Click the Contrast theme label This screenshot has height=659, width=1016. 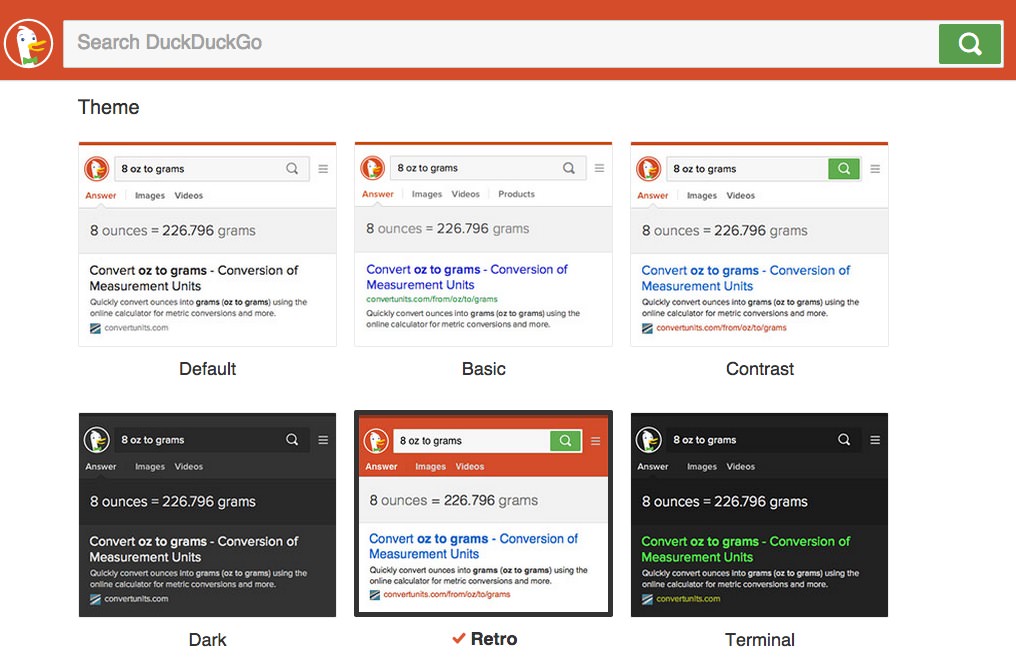click(x=759, y=369)
